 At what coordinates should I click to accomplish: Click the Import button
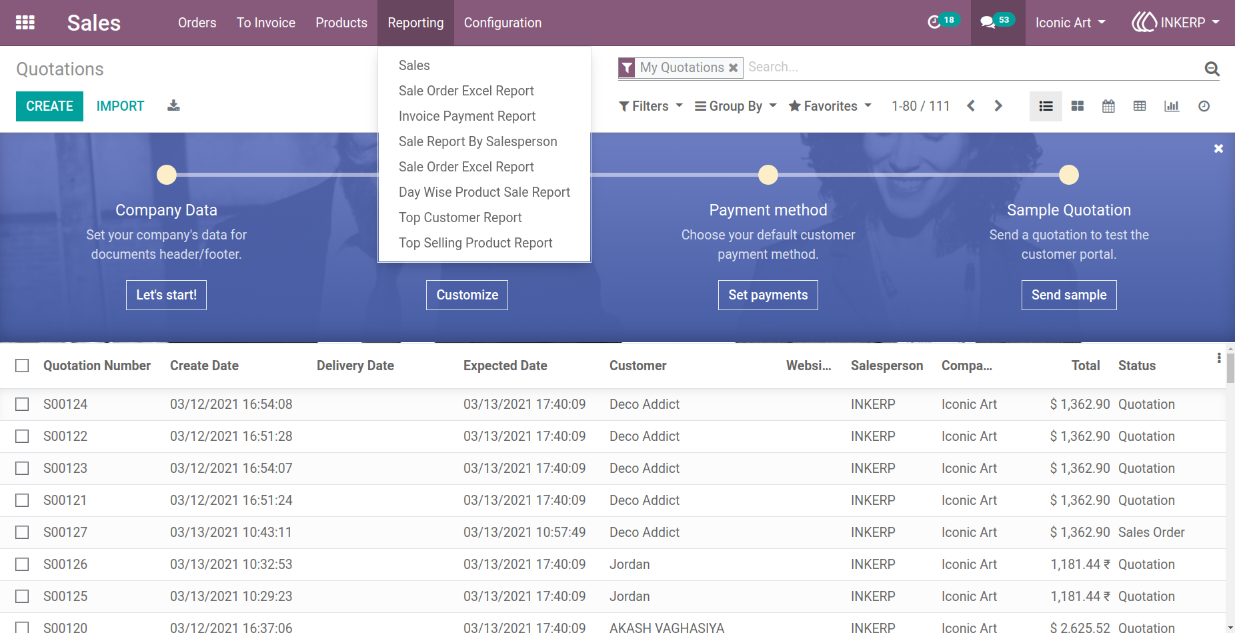pyautogui.click(x=120, y=106)
